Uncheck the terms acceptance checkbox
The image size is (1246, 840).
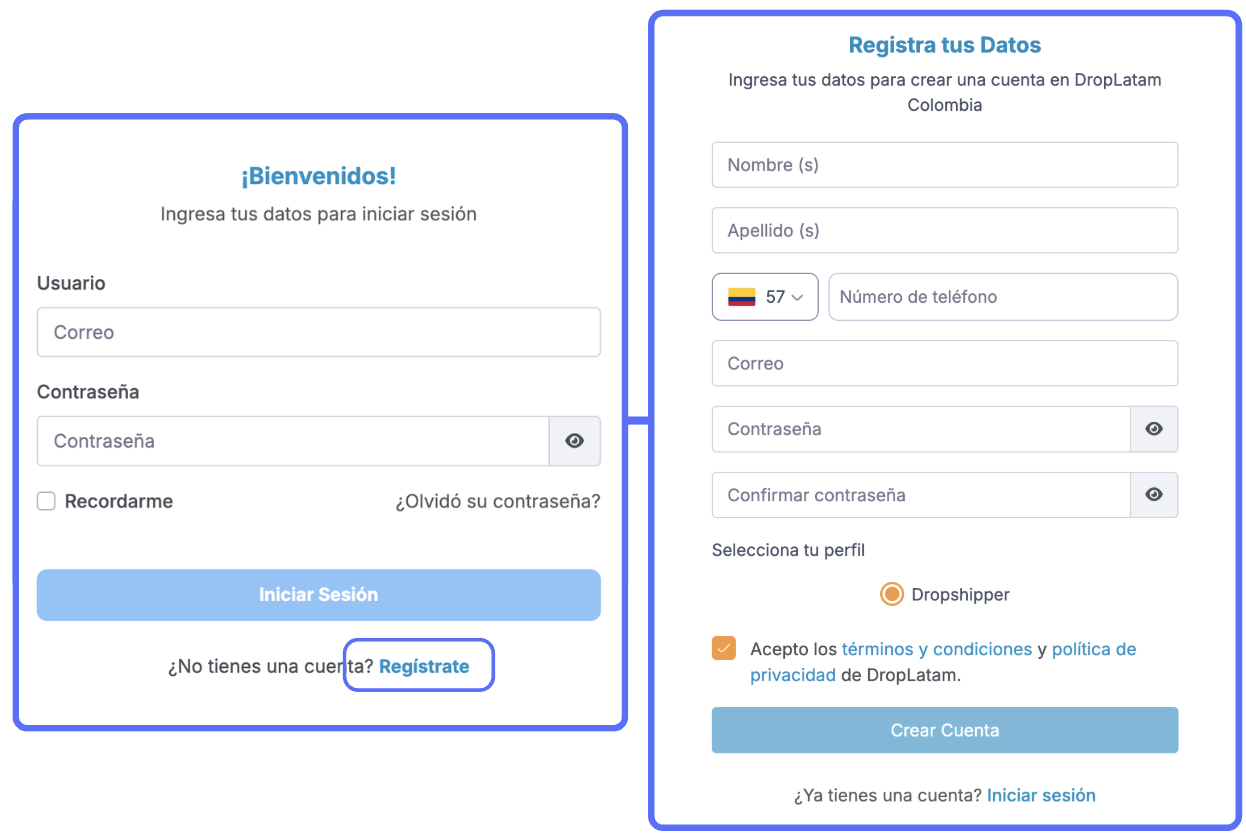(724, 648)
